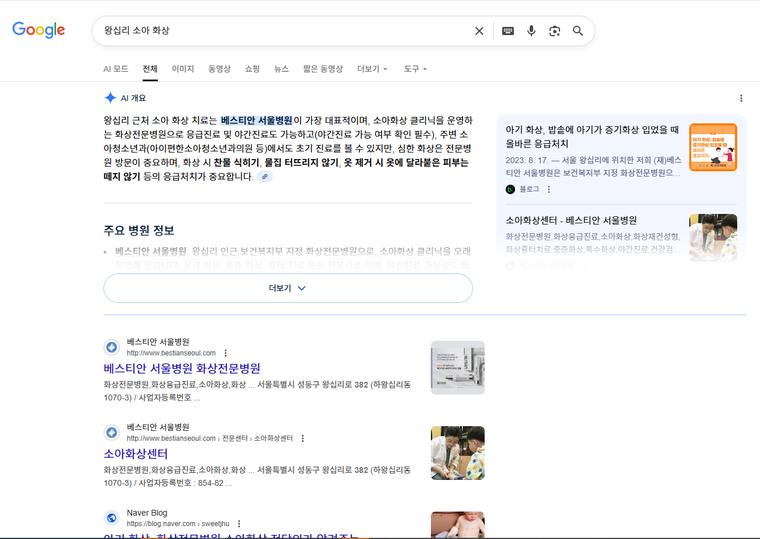The height and width of the screenshot is (539, 760).
Task: Click the Naver Blog site name
Action: 147,512
